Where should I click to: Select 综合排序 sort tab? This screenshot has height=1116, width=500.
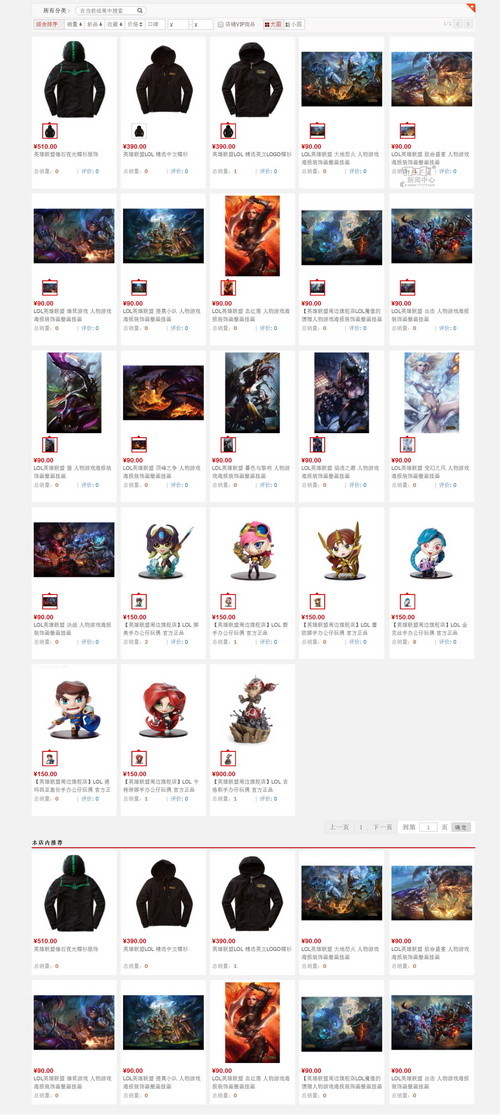[x=47, y=24]
